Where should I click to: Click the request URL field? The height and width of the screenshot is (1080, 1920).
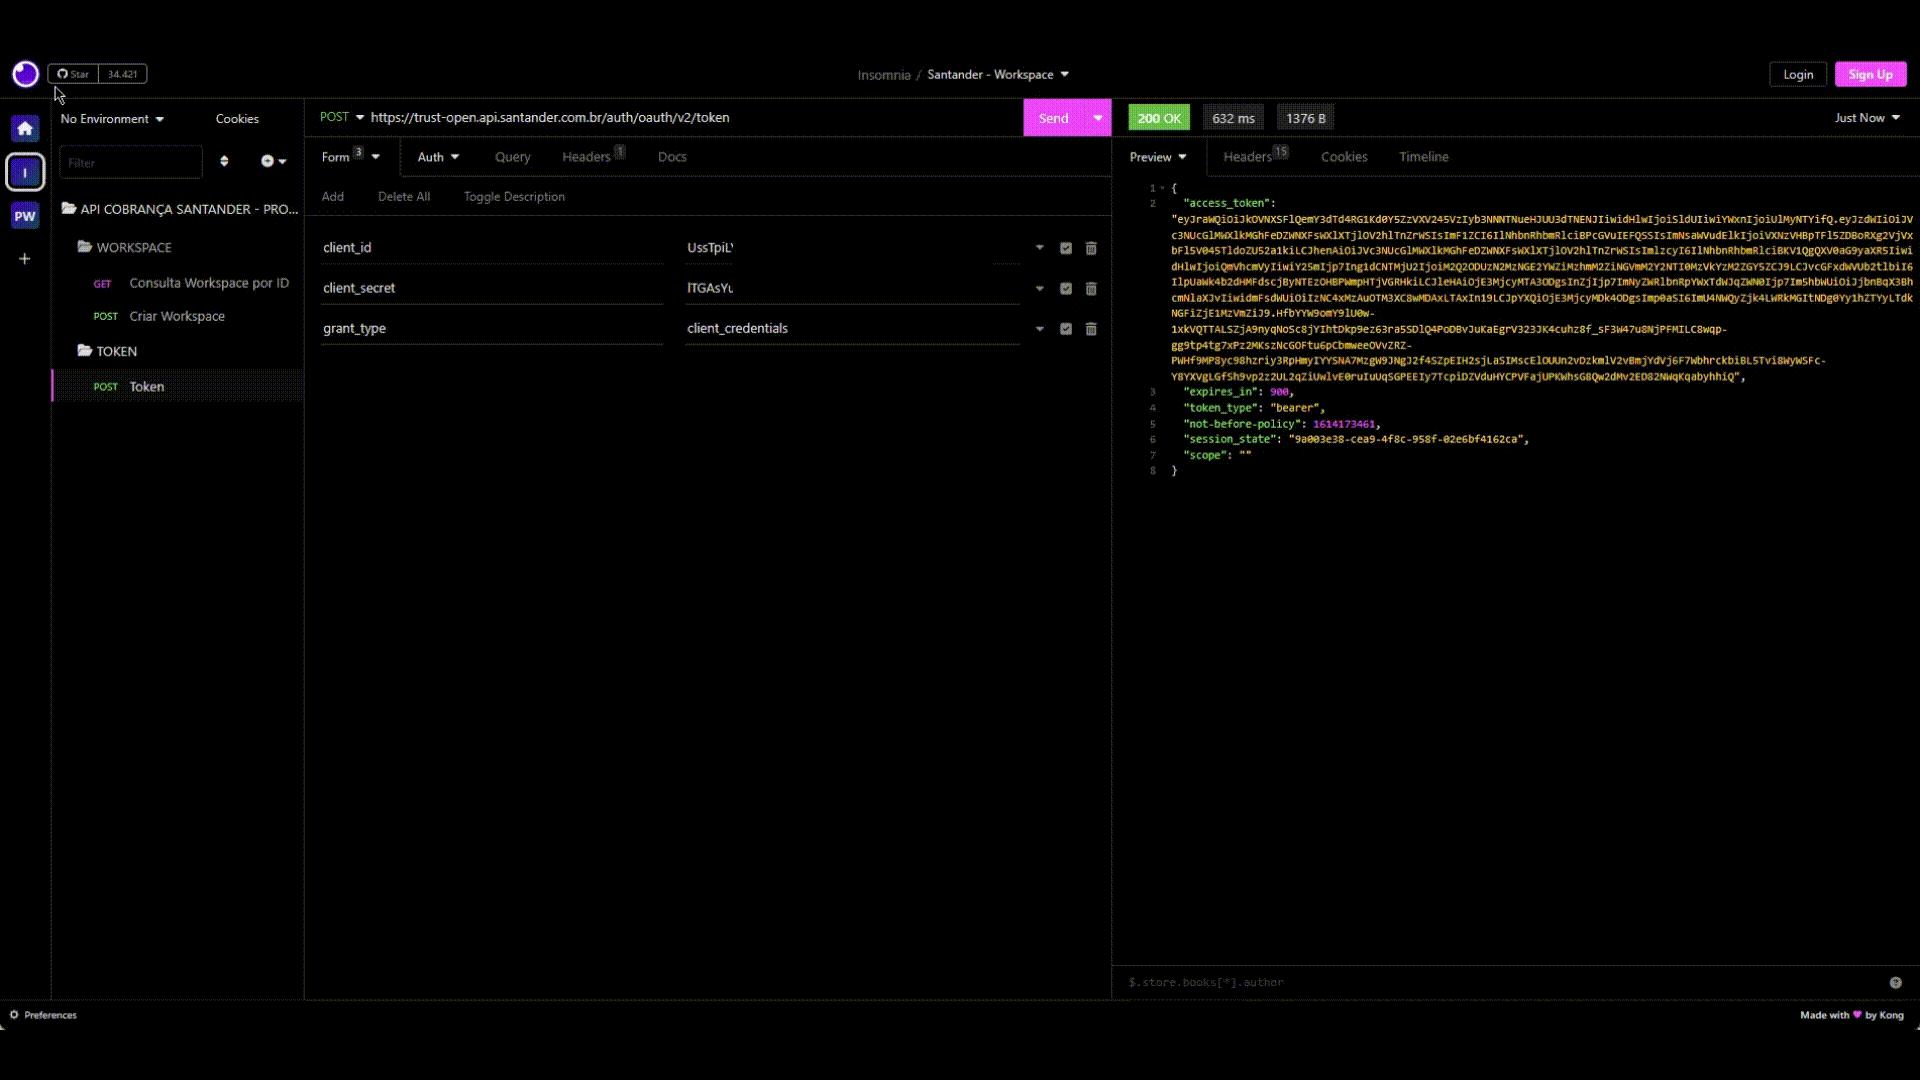[694, 117]
